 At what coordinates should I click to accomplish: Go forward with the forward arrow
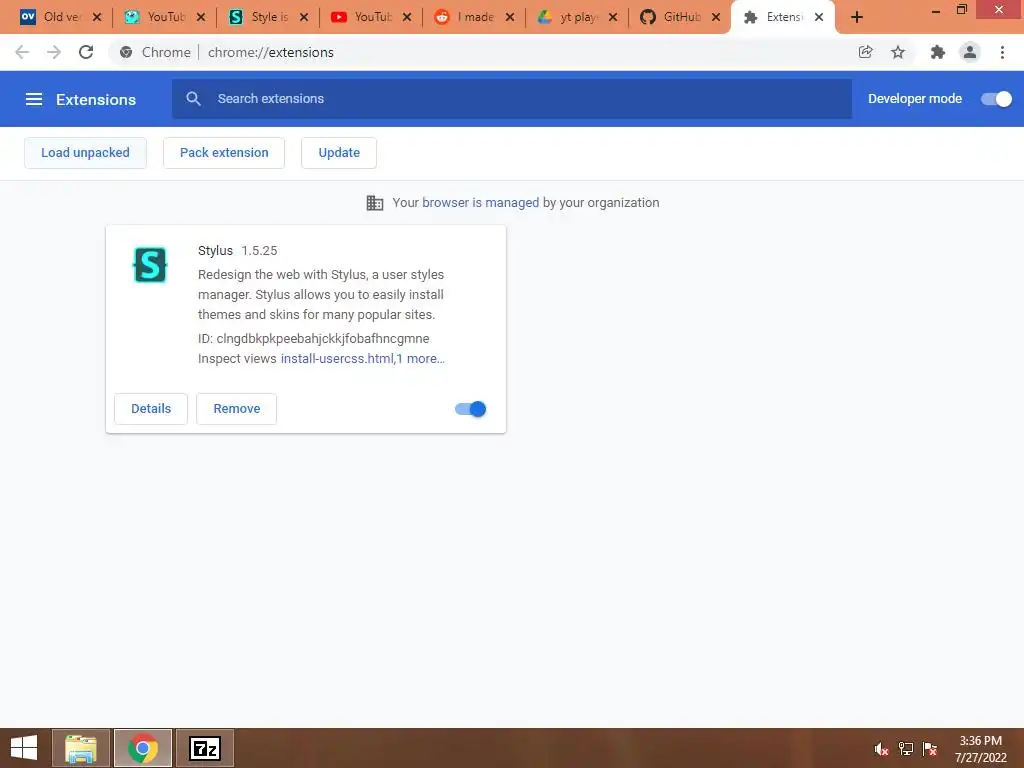54,52
